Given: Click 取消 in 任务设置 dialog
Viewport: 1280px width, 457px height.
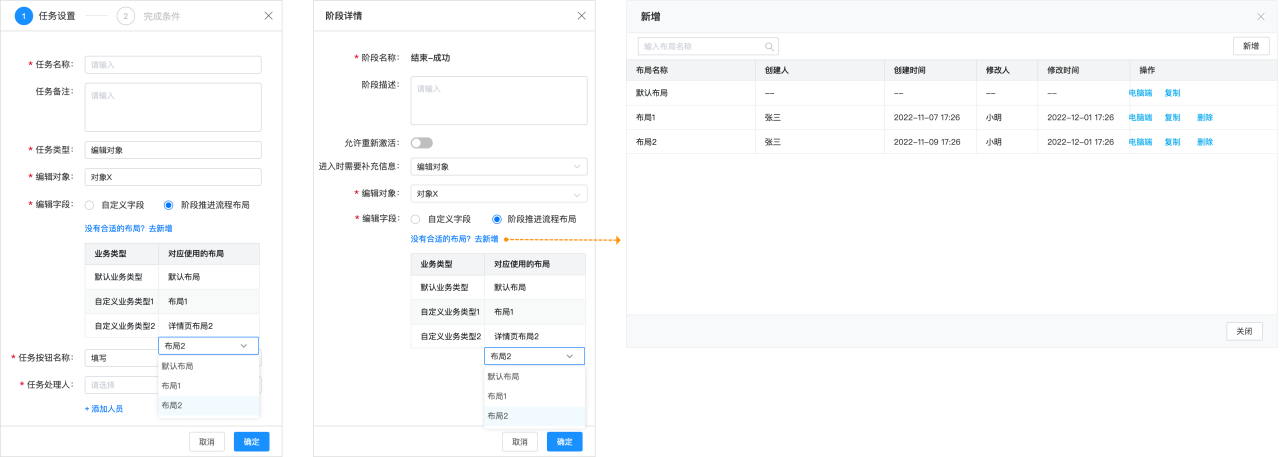Looking at the screenshot, I should point(206,442).
